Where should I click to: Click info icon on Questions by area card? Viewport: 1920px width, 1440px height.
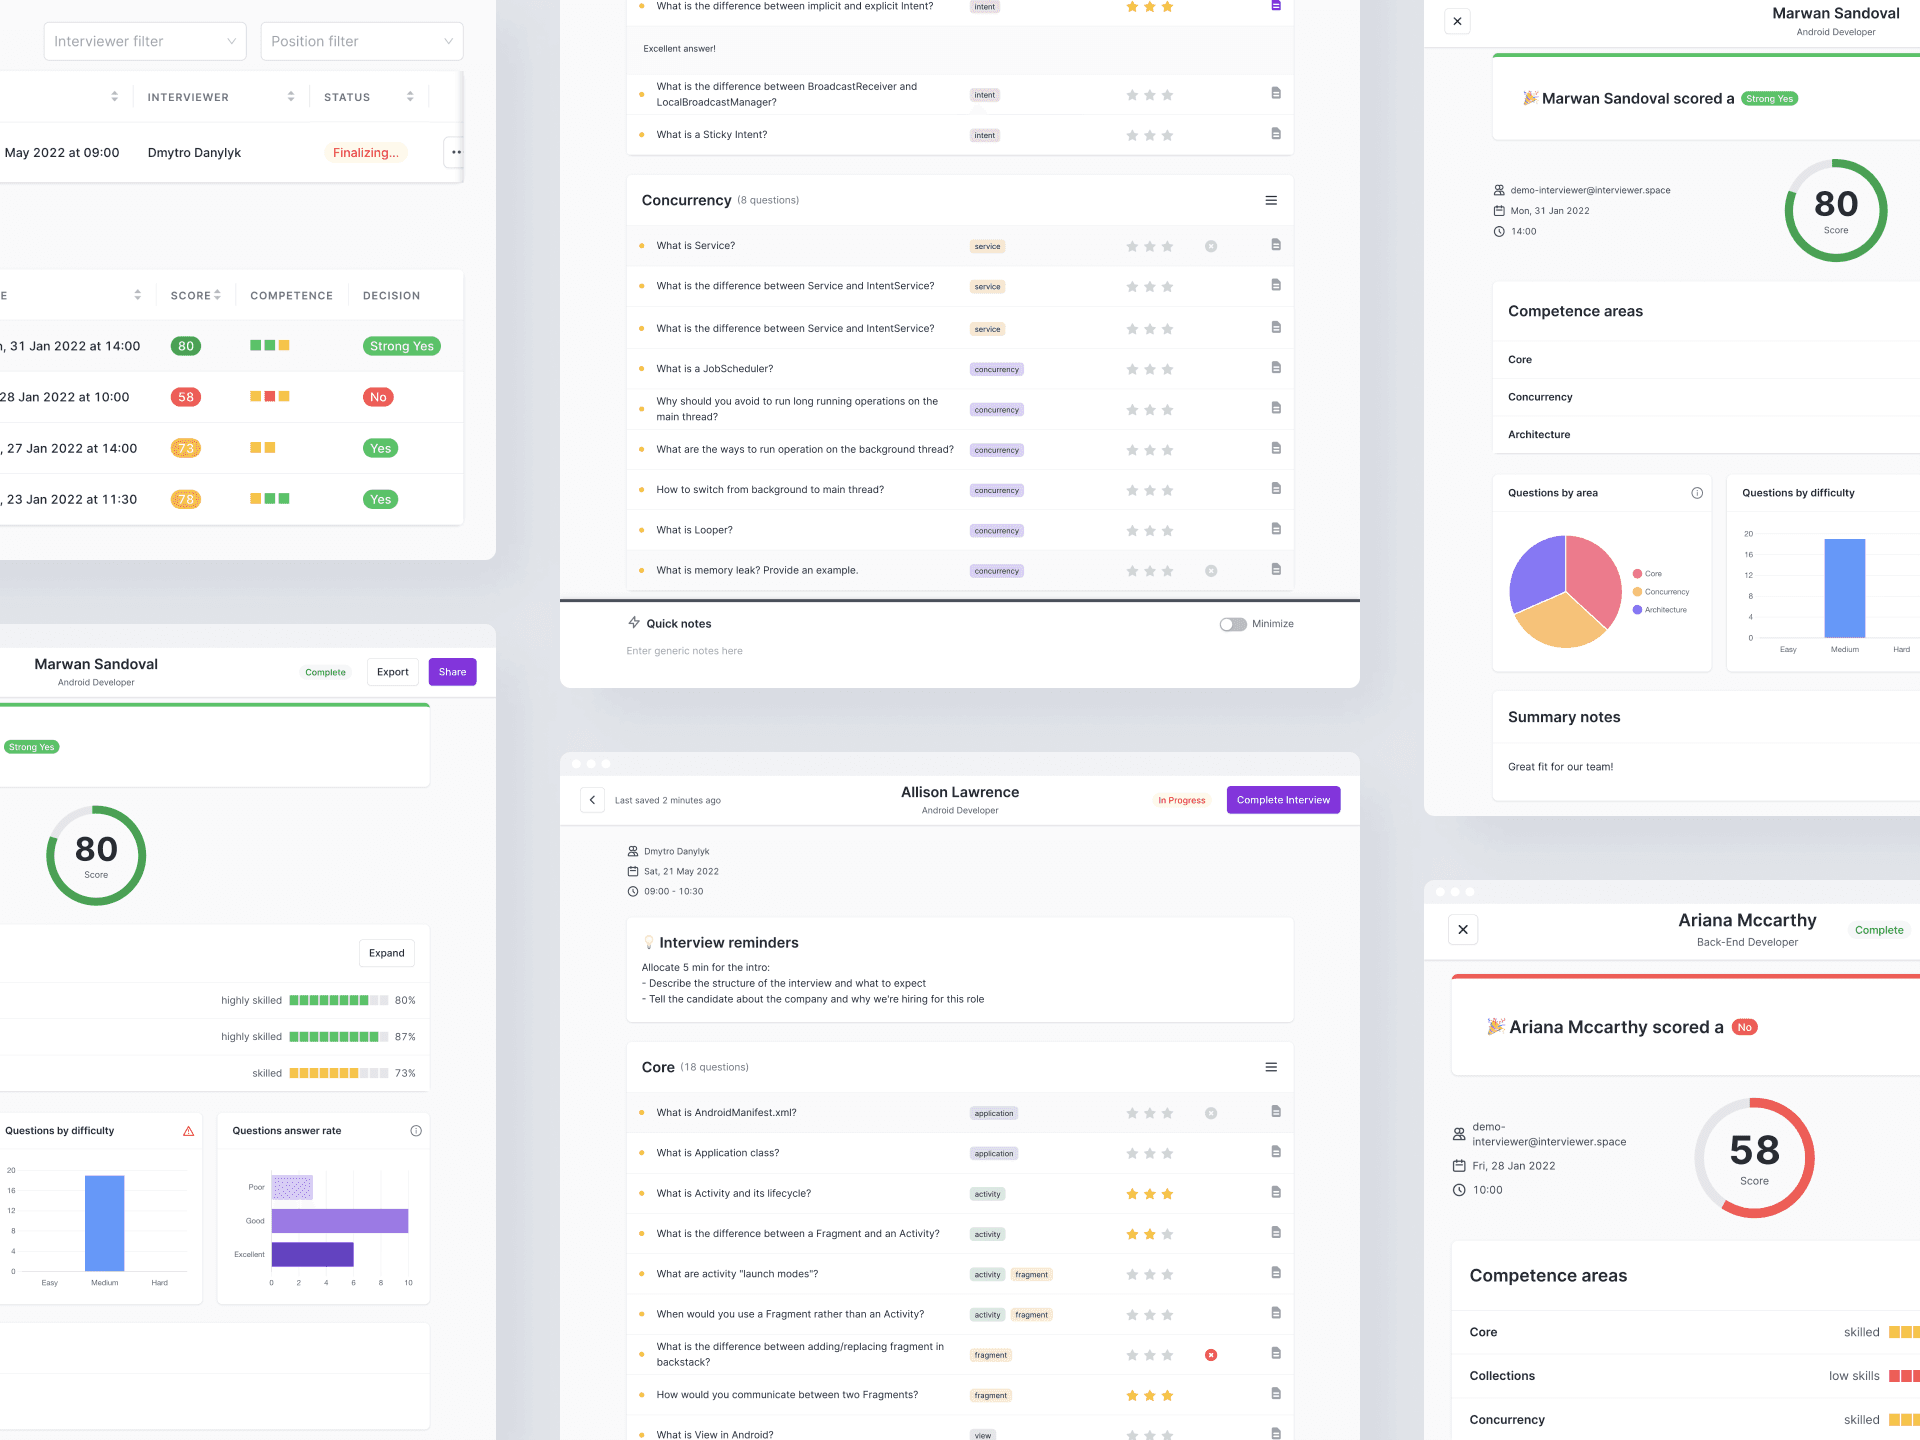(1697, 493)
